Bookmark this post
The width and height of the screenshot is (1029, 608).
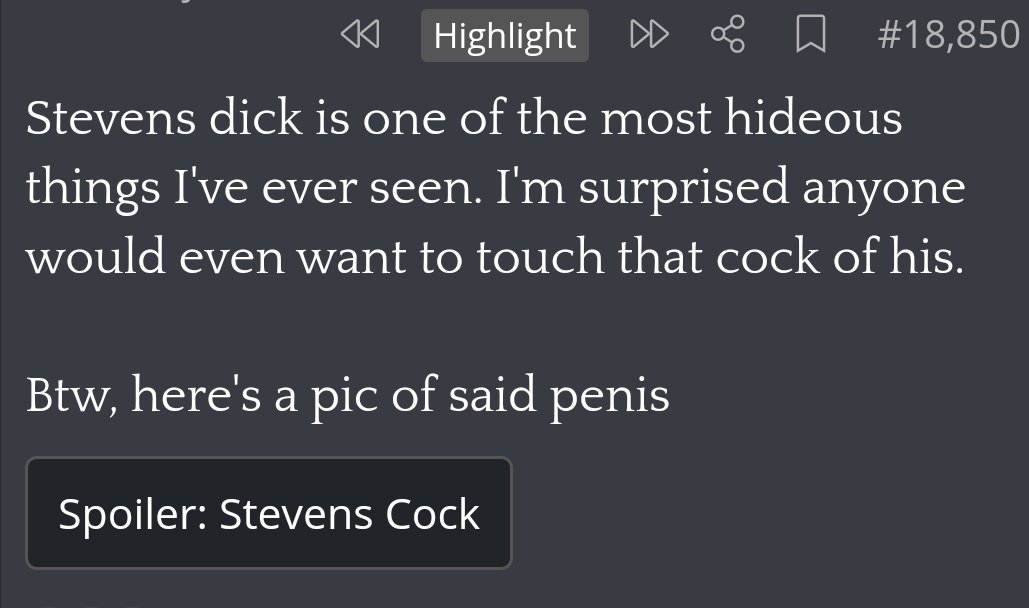pos(810,34)
